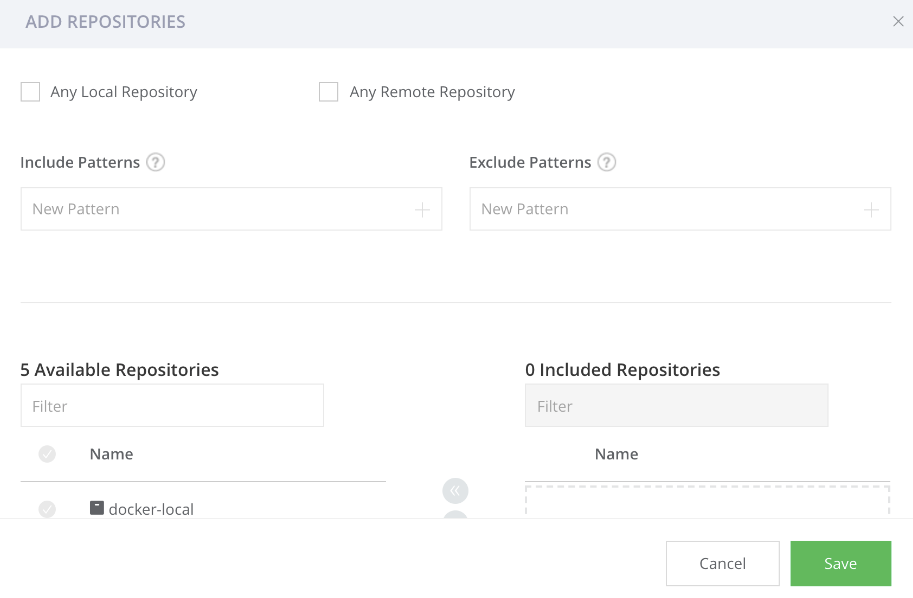Screen dimensions: 913x598
Task: Toggle select-all check in Available Repositories header
Action: click(47, 454)
